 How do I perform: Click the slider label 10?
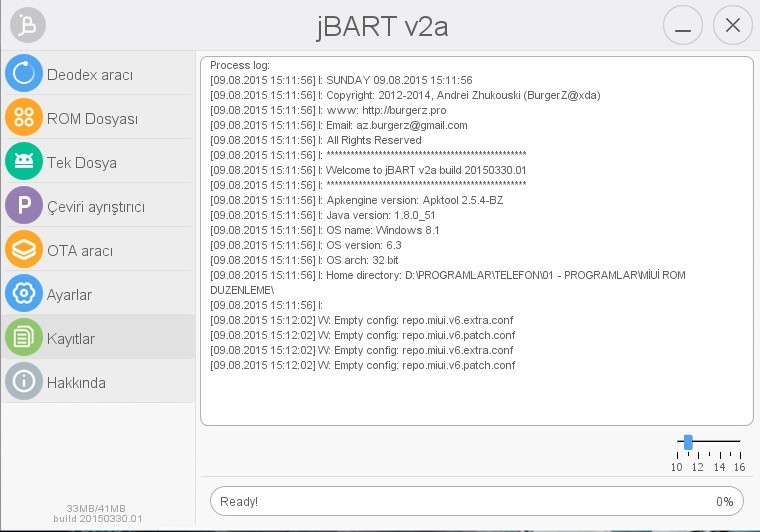[x=676, y=467]
